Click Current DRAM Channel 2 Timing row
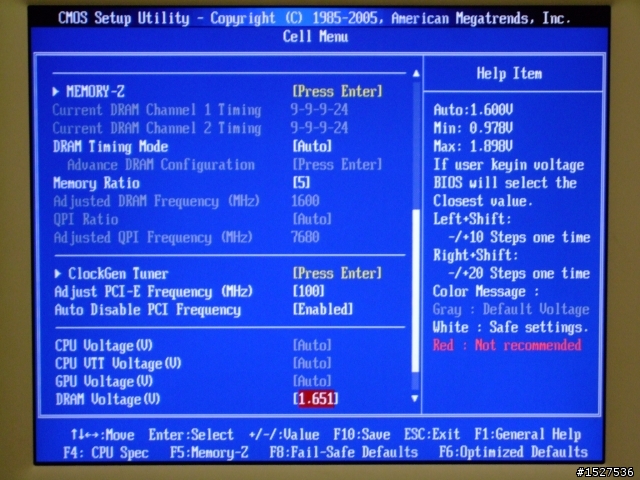The image size is (640, 480). point(200,128)
